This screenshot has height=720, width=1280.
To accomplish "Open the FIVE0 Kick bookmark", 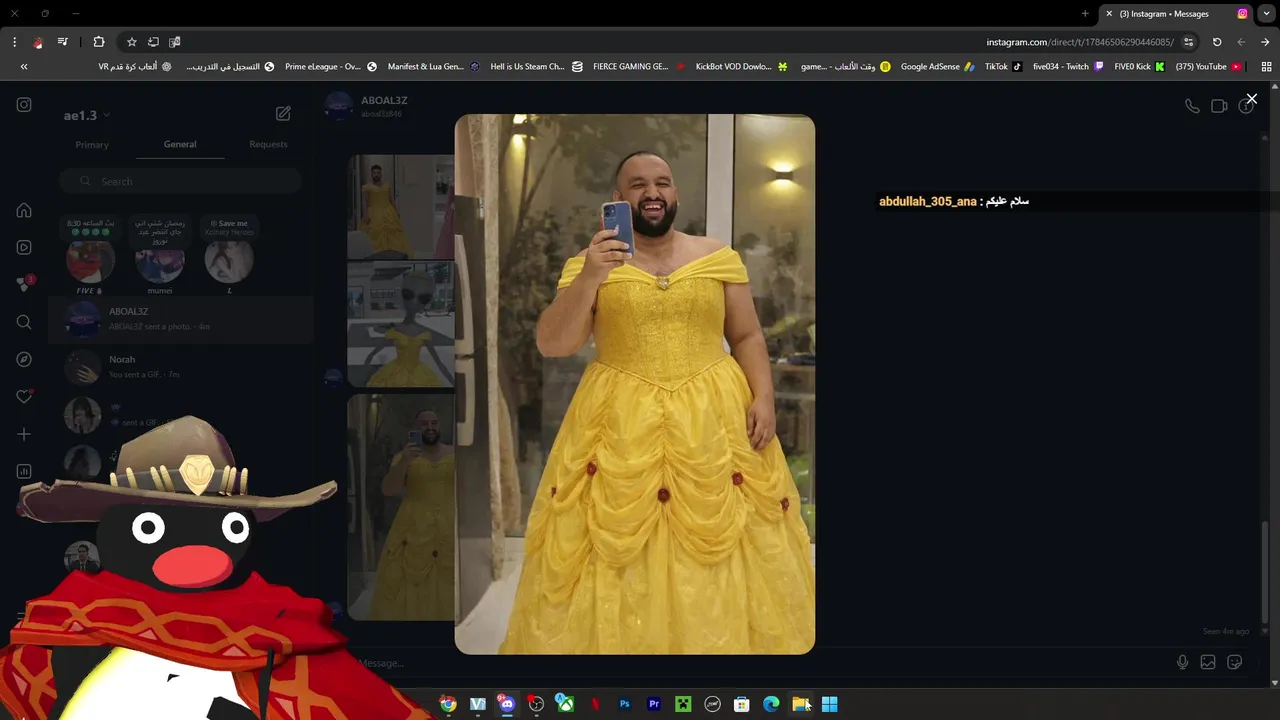I will pyautogui.click(x=1139, y=67).
